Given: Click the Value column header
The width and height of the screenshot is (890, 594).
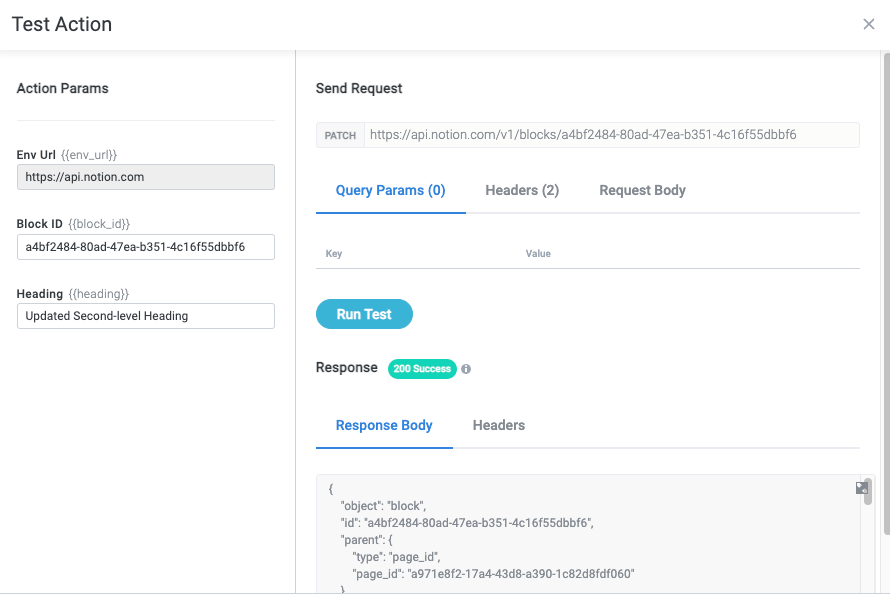Looking at the screenshot, I should tap(538, 254).
